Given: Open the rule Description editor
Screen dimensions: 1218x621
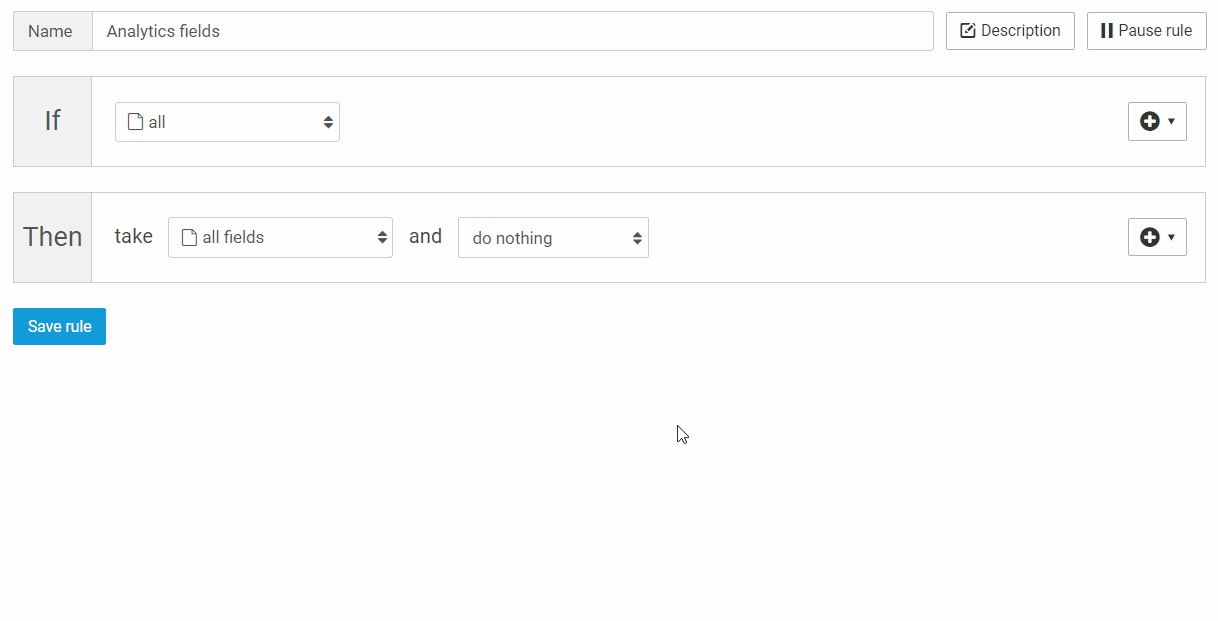Looking at the screenshot, I should tap(1009, 30).
